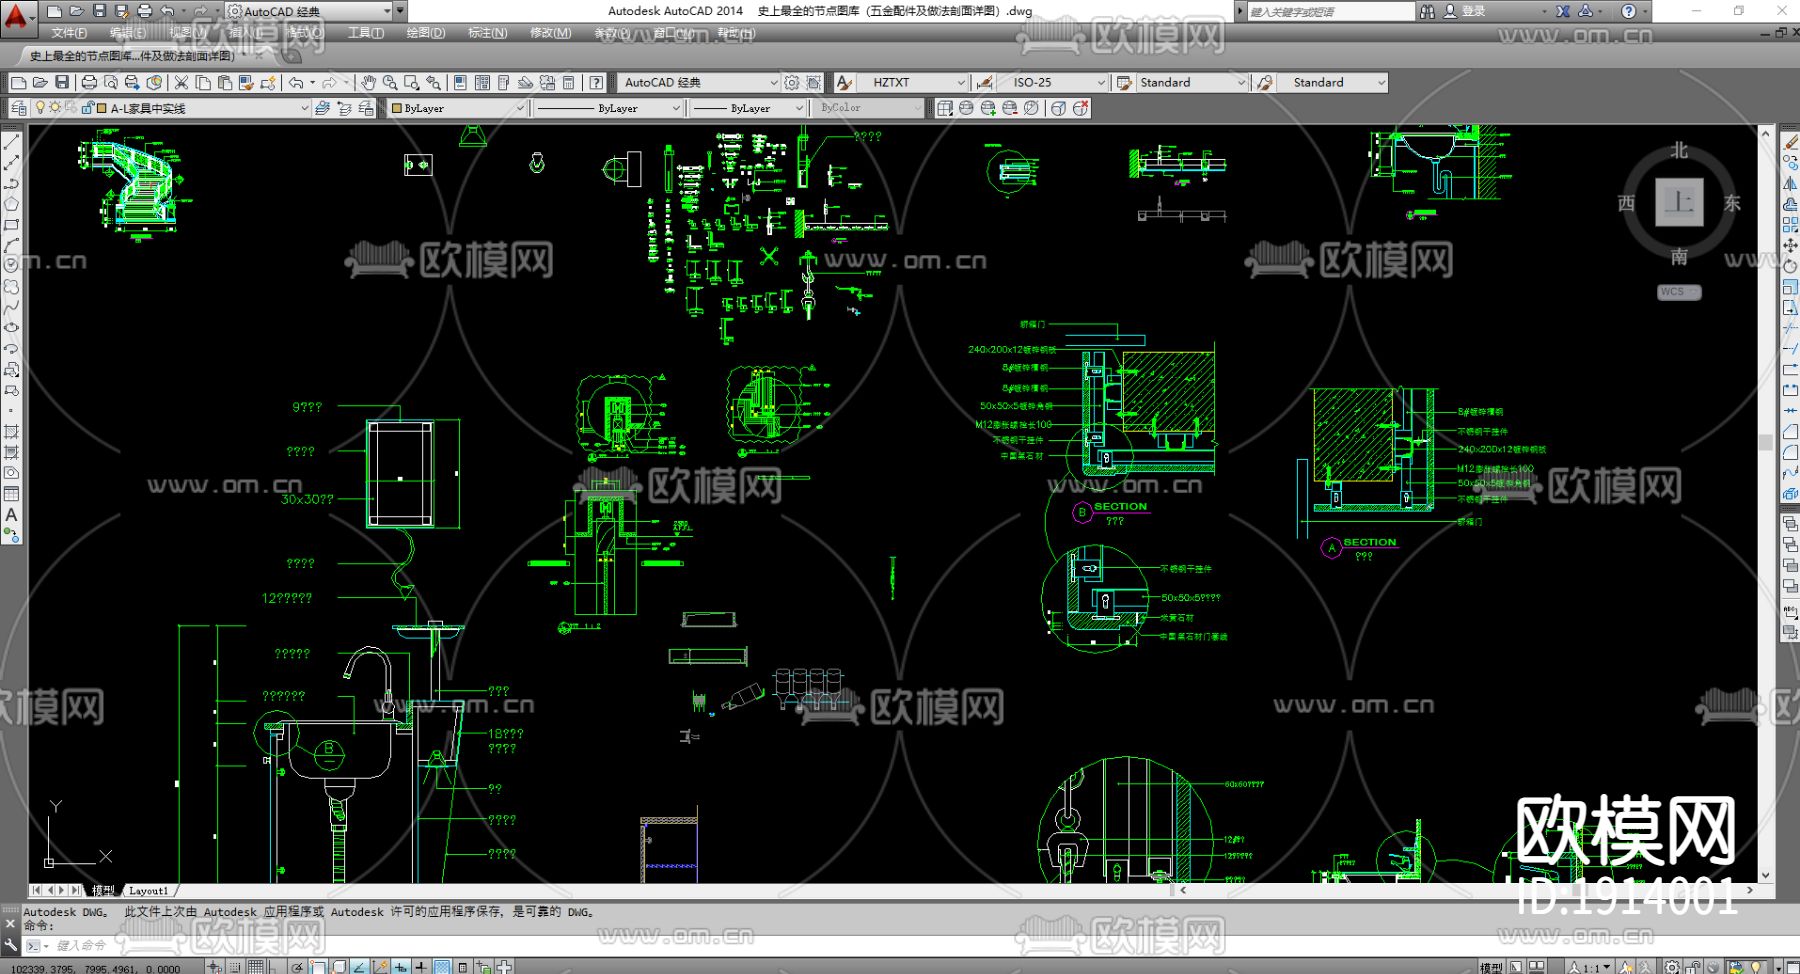Click the ByLayer color swatch square
Image resolution: width=1800 pixels, height=974 pixels.
coord(397,108)
